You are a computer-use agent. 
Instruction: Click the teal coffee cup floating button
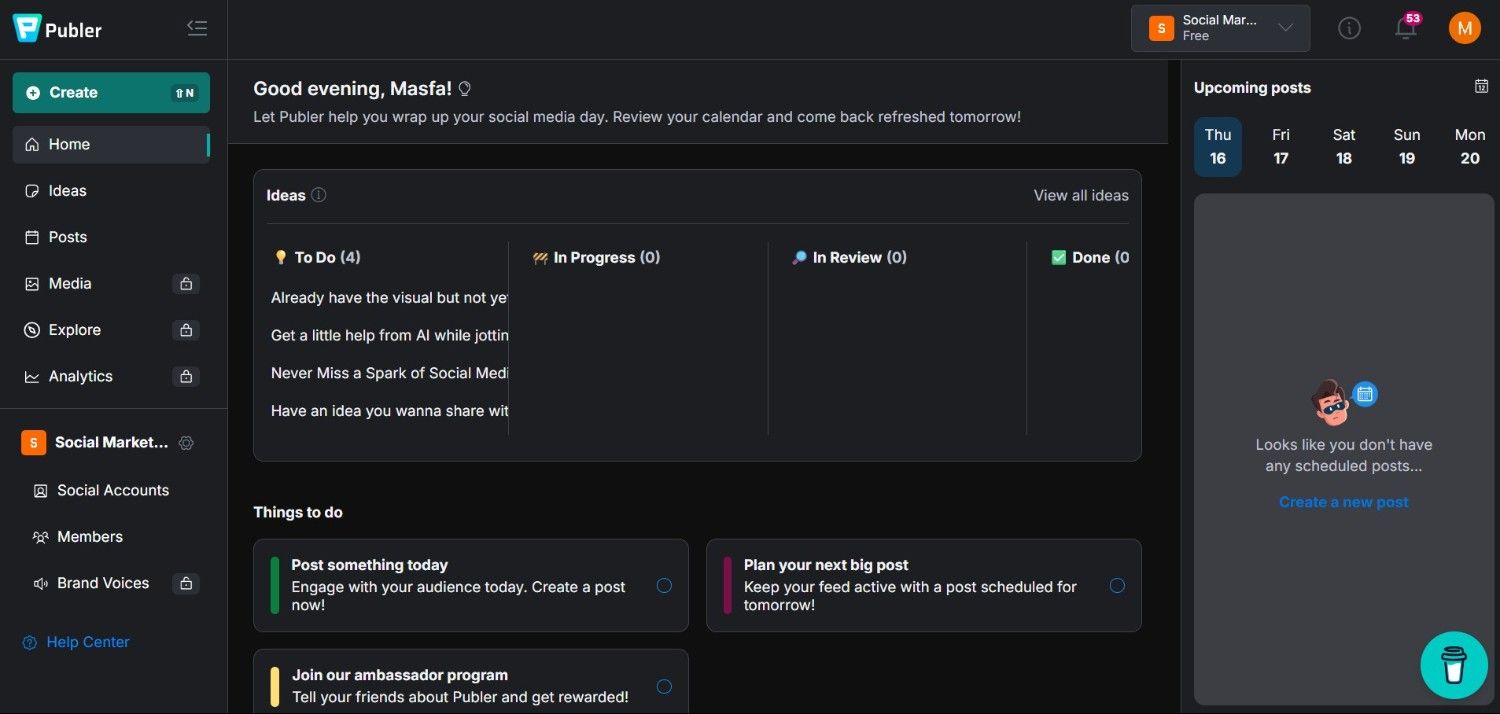[1454, 665]
